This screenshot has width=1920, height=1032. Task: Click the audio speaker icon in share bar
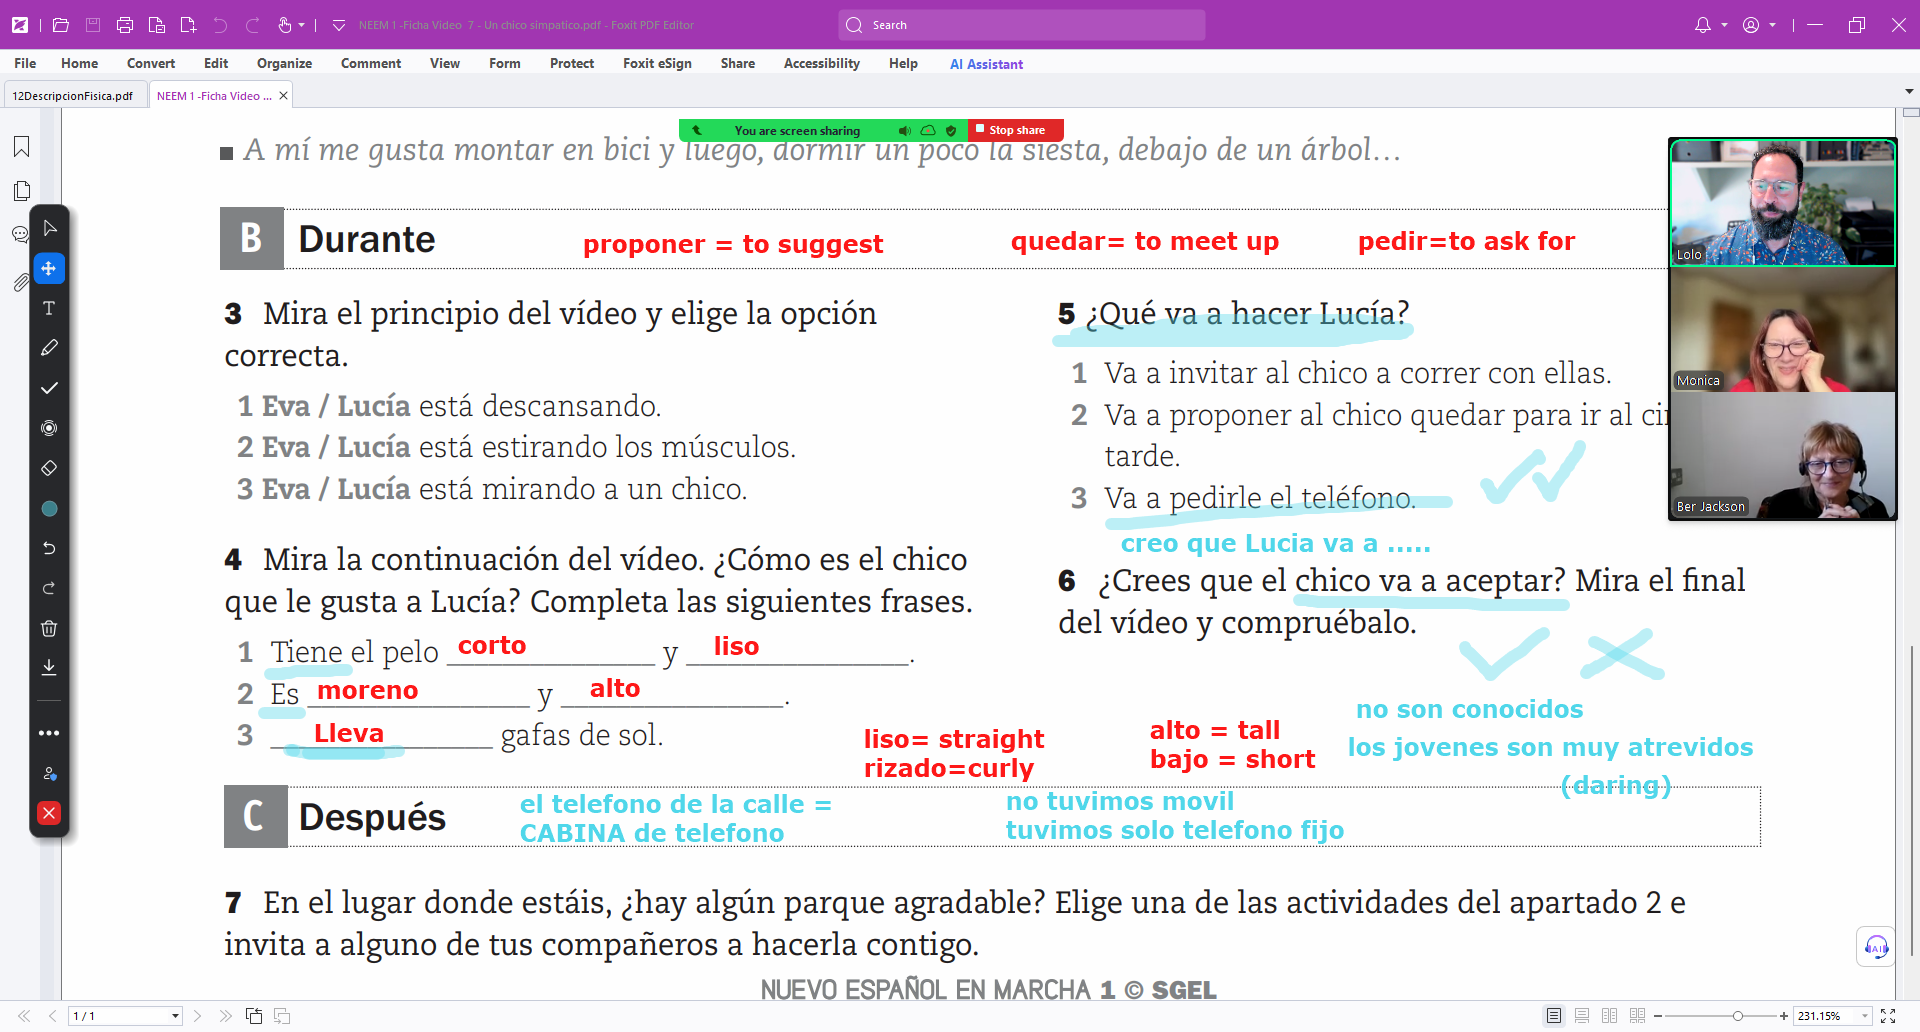[904, 131]
